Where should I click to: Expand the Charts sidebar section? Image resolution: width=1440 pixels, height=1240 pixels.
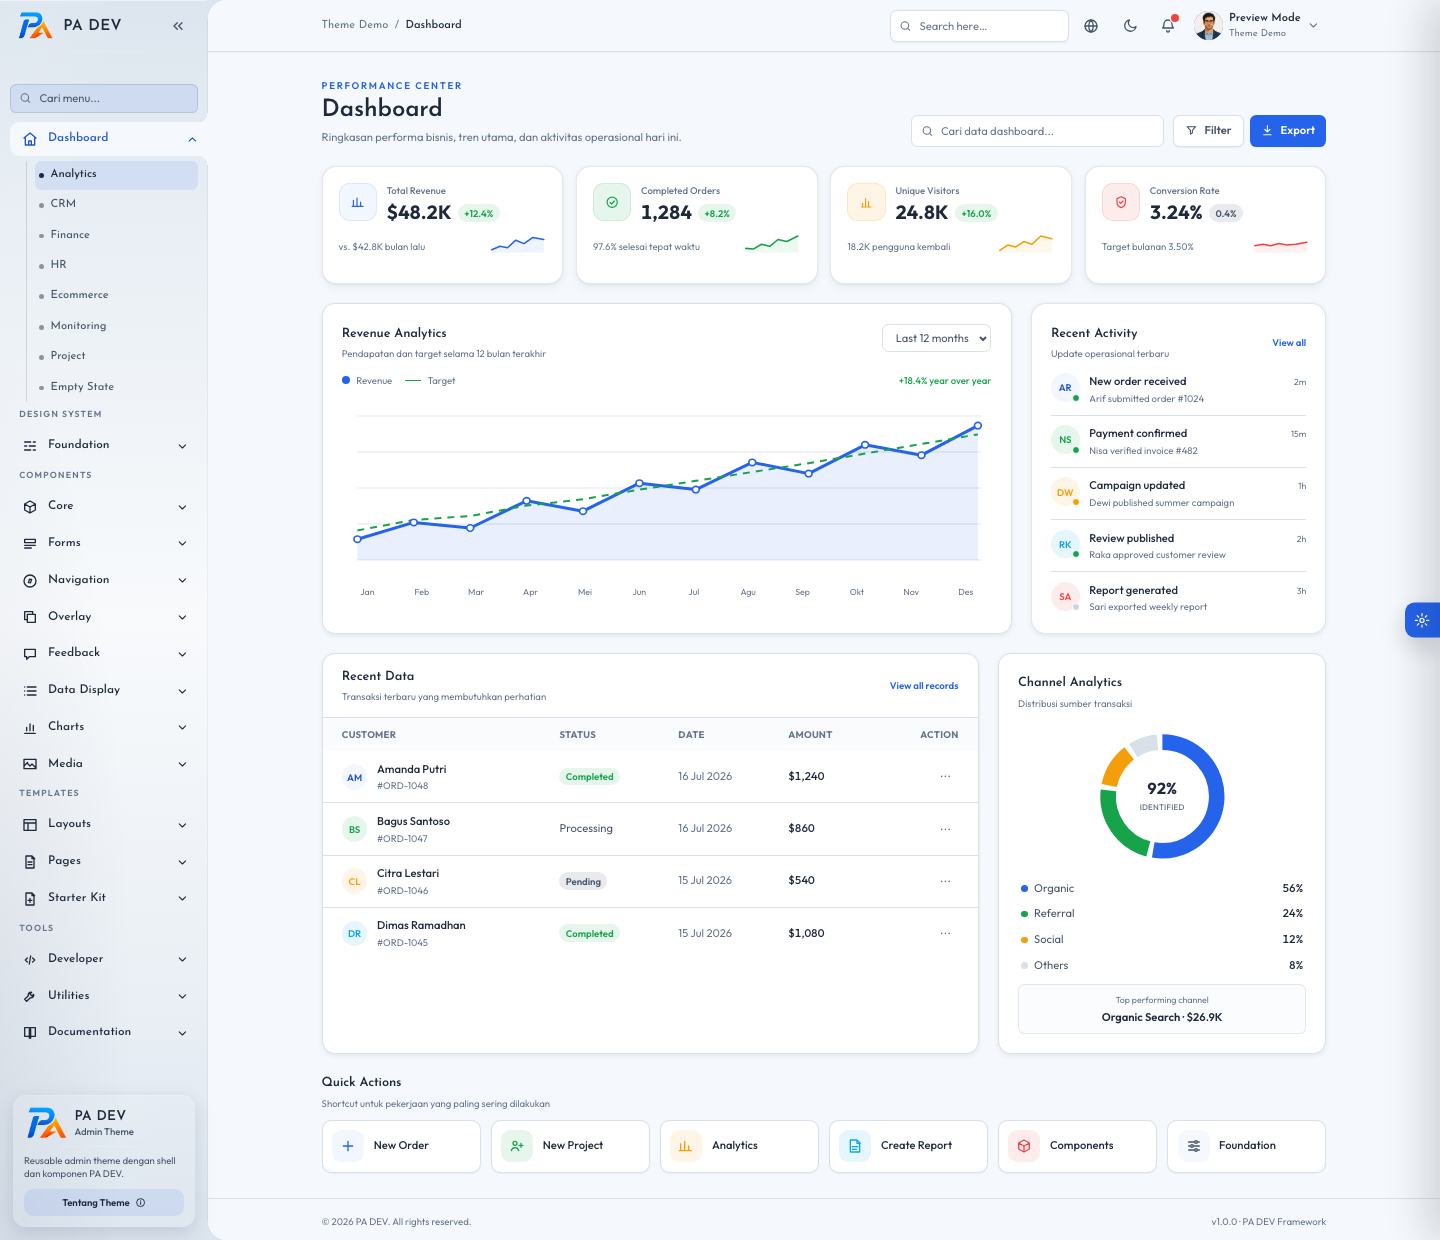(104, 727)
